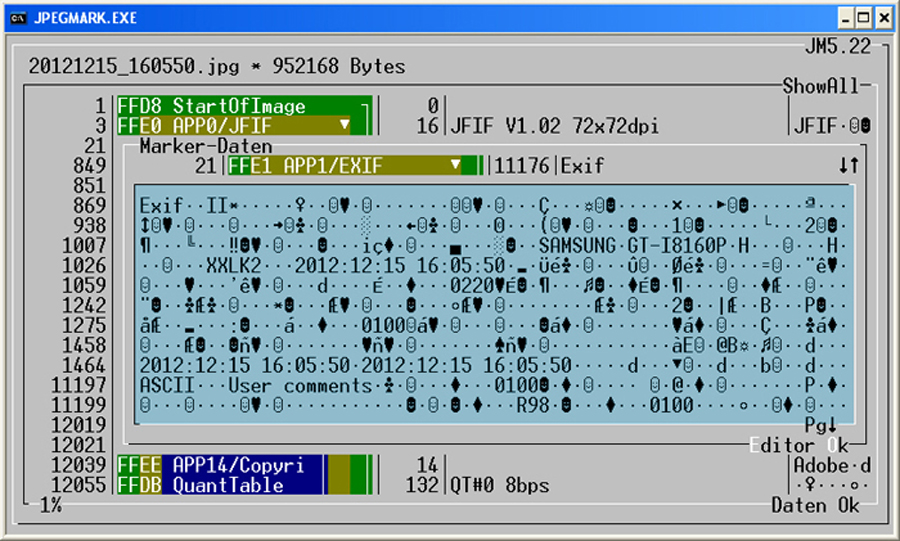This screenshot has width=900, height=541.
Task: Click the file name 20121215_160550.jpg
Action: 134,67
